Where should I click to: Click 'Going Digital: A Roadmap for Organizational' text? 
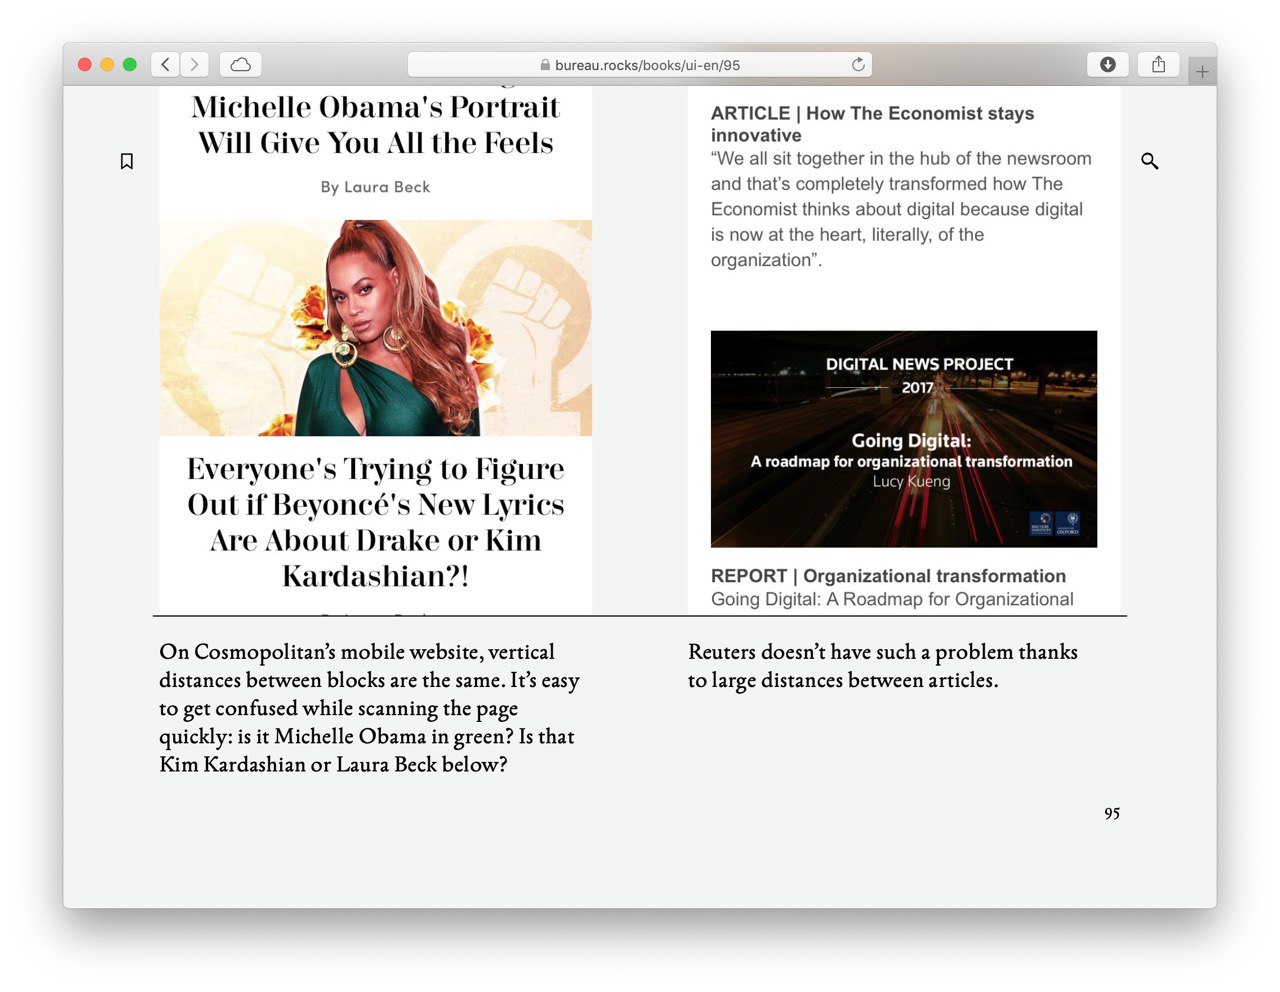(x=892, y=599)
